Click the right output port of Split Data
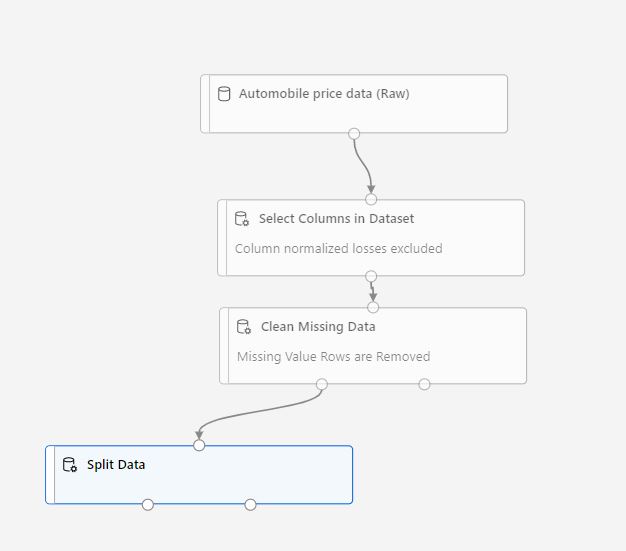 coord(250,504)
